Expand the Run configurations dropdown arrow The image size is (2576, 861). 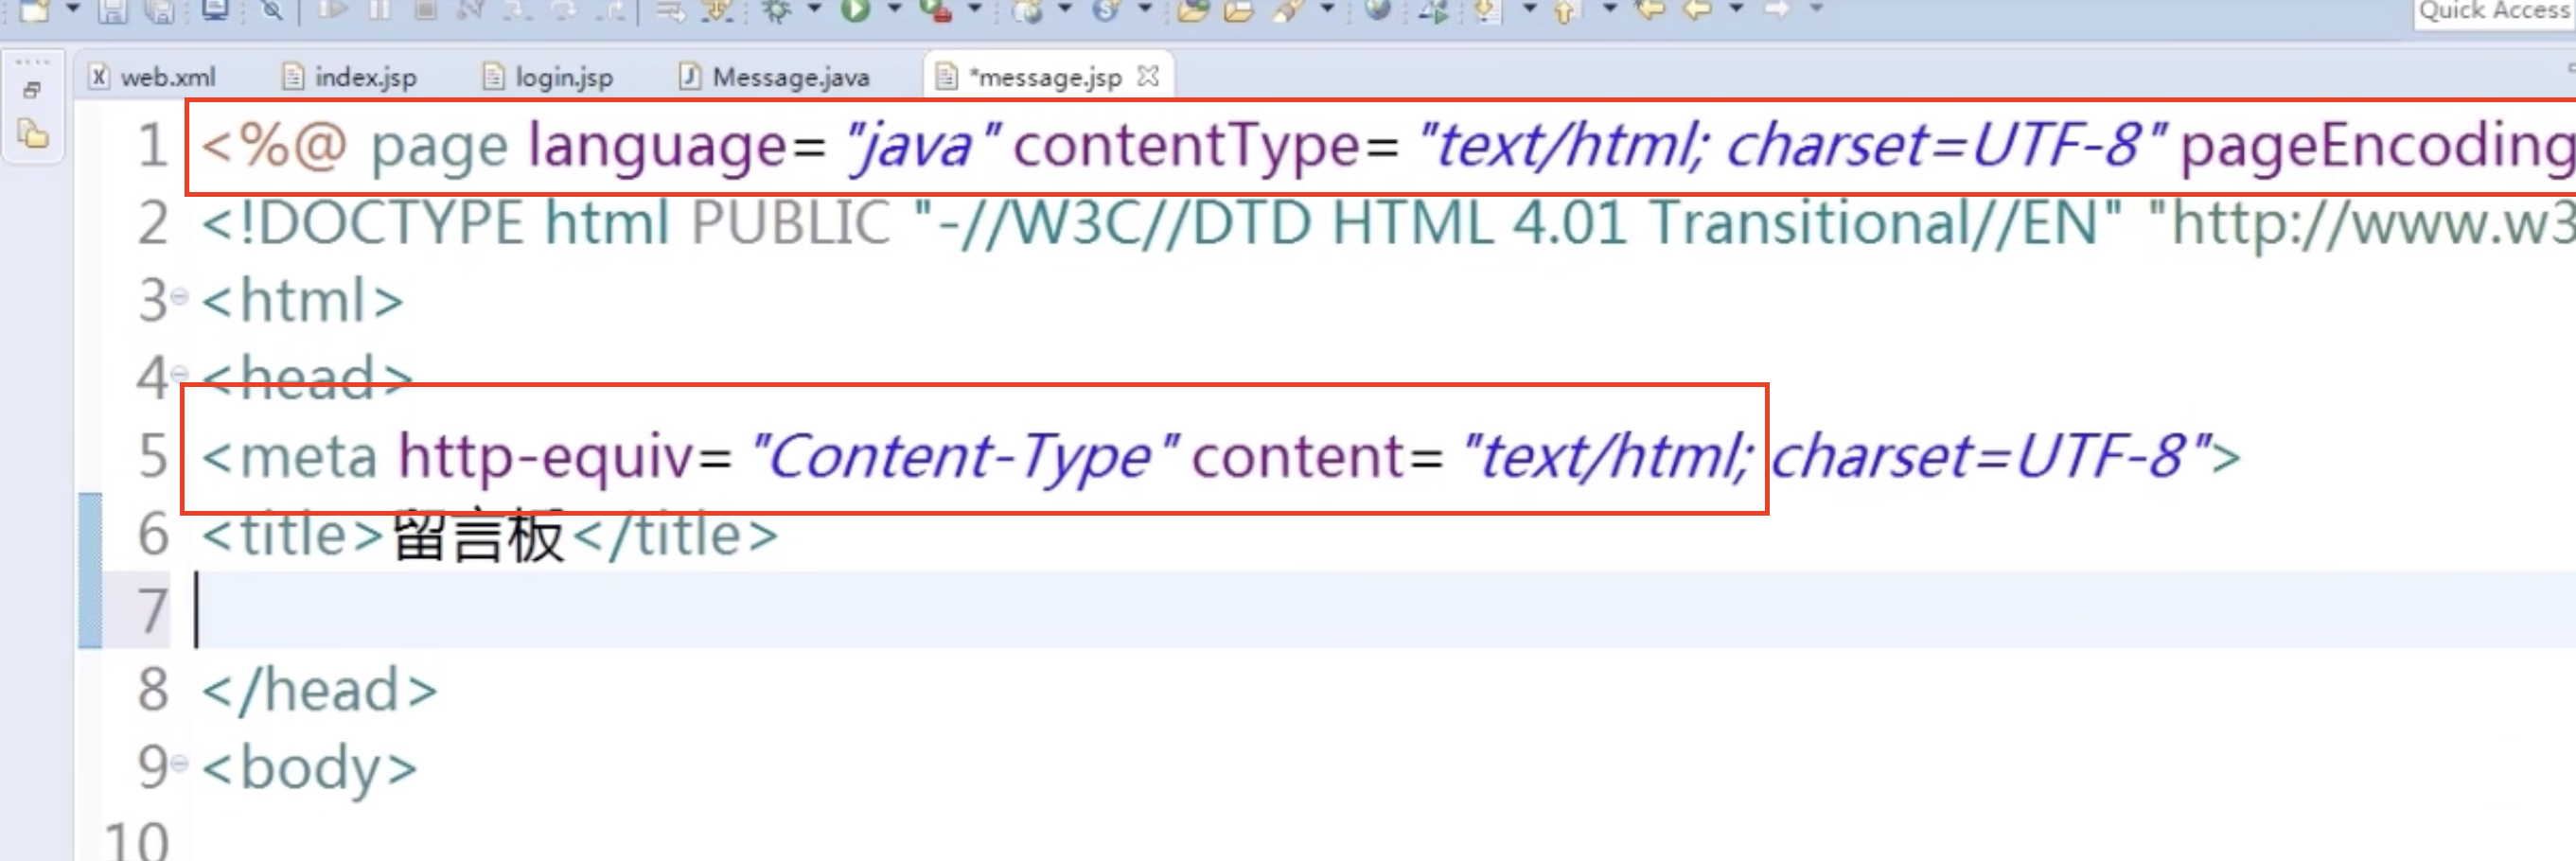894,9
